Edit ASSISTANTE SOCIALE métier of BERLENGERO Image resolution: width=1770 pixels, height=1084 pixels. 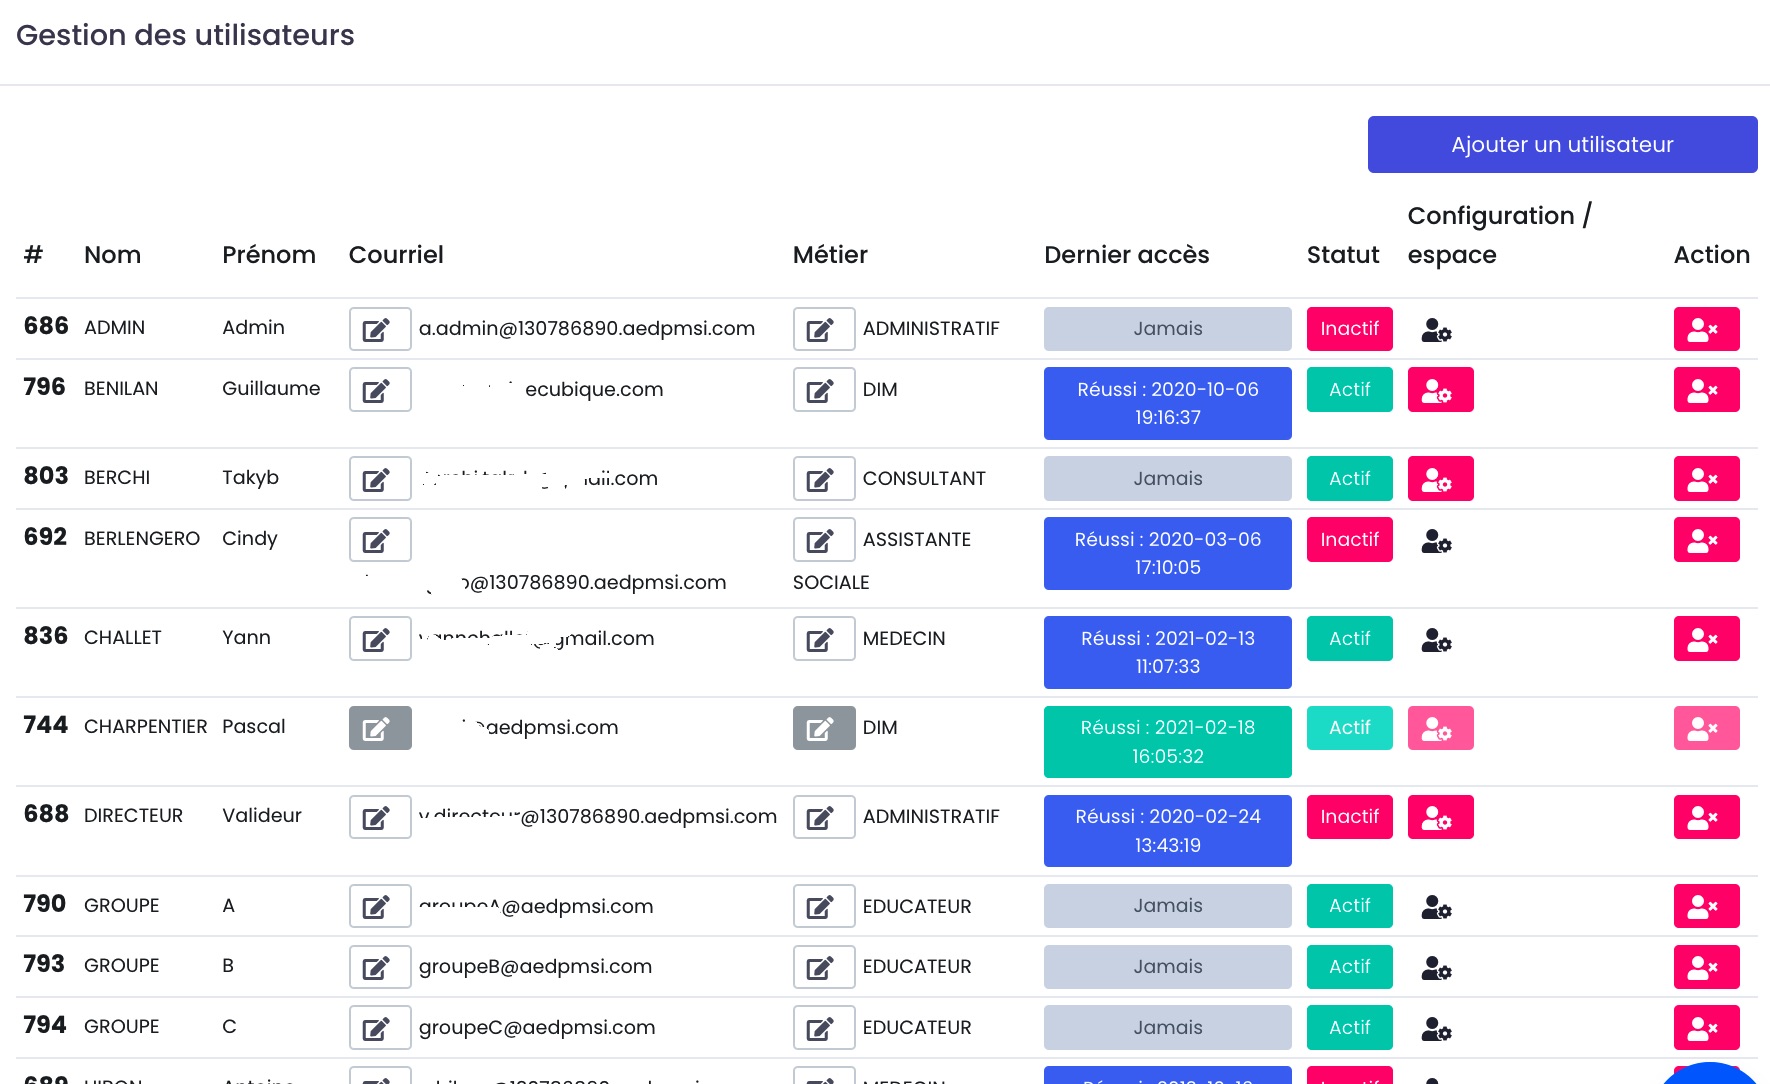click(824, 540)
